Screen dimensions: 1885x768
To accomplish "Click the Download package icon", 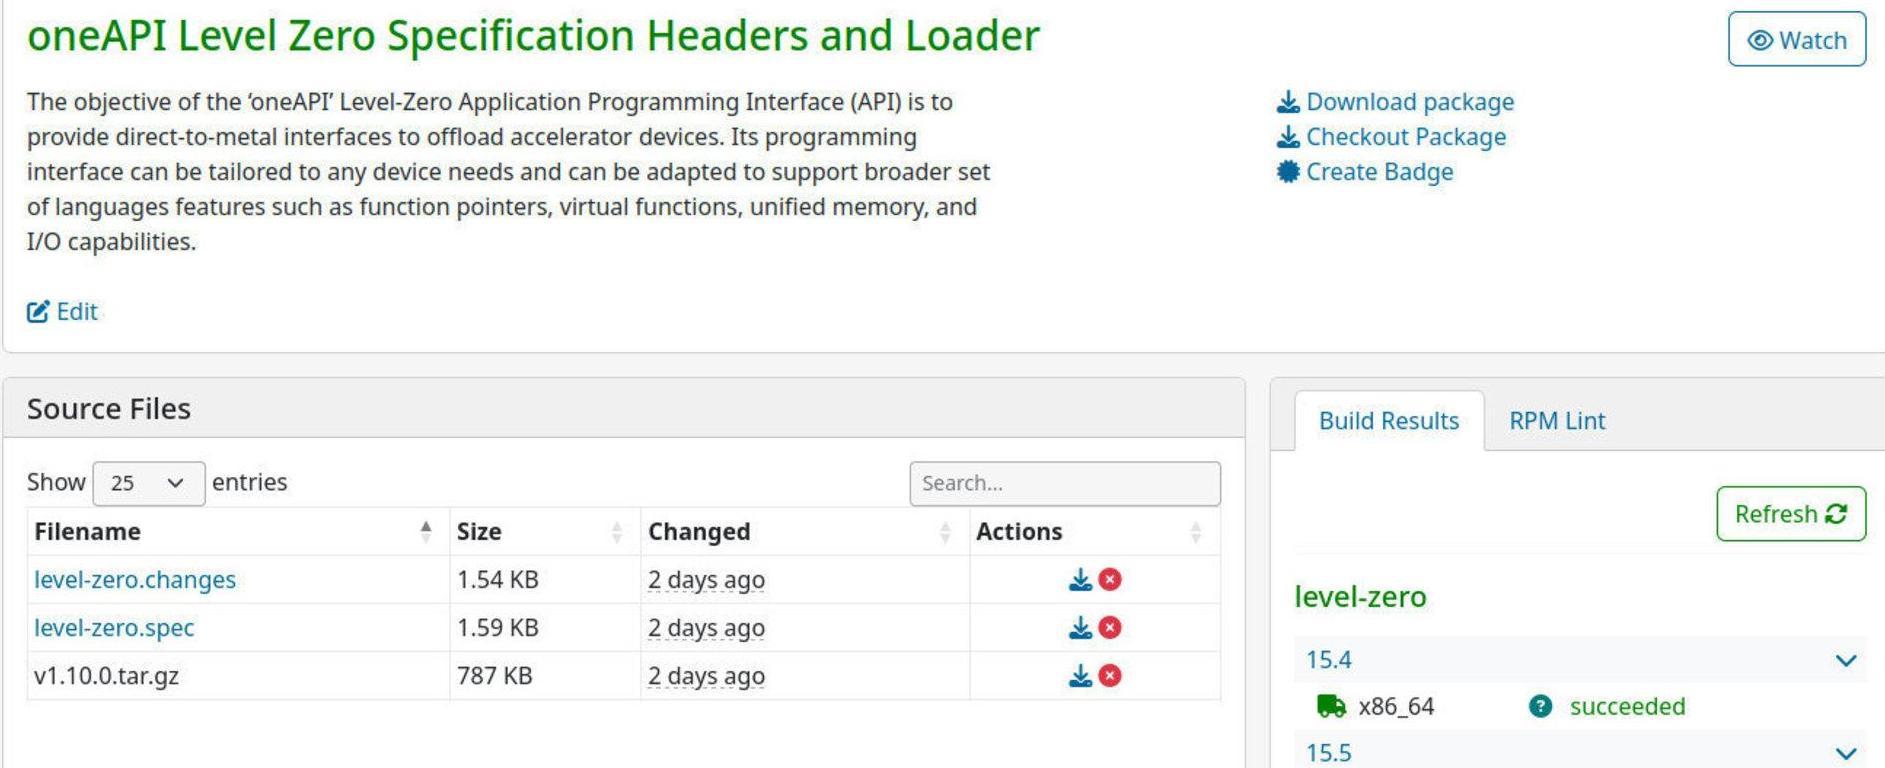I will click(1288, 102).
